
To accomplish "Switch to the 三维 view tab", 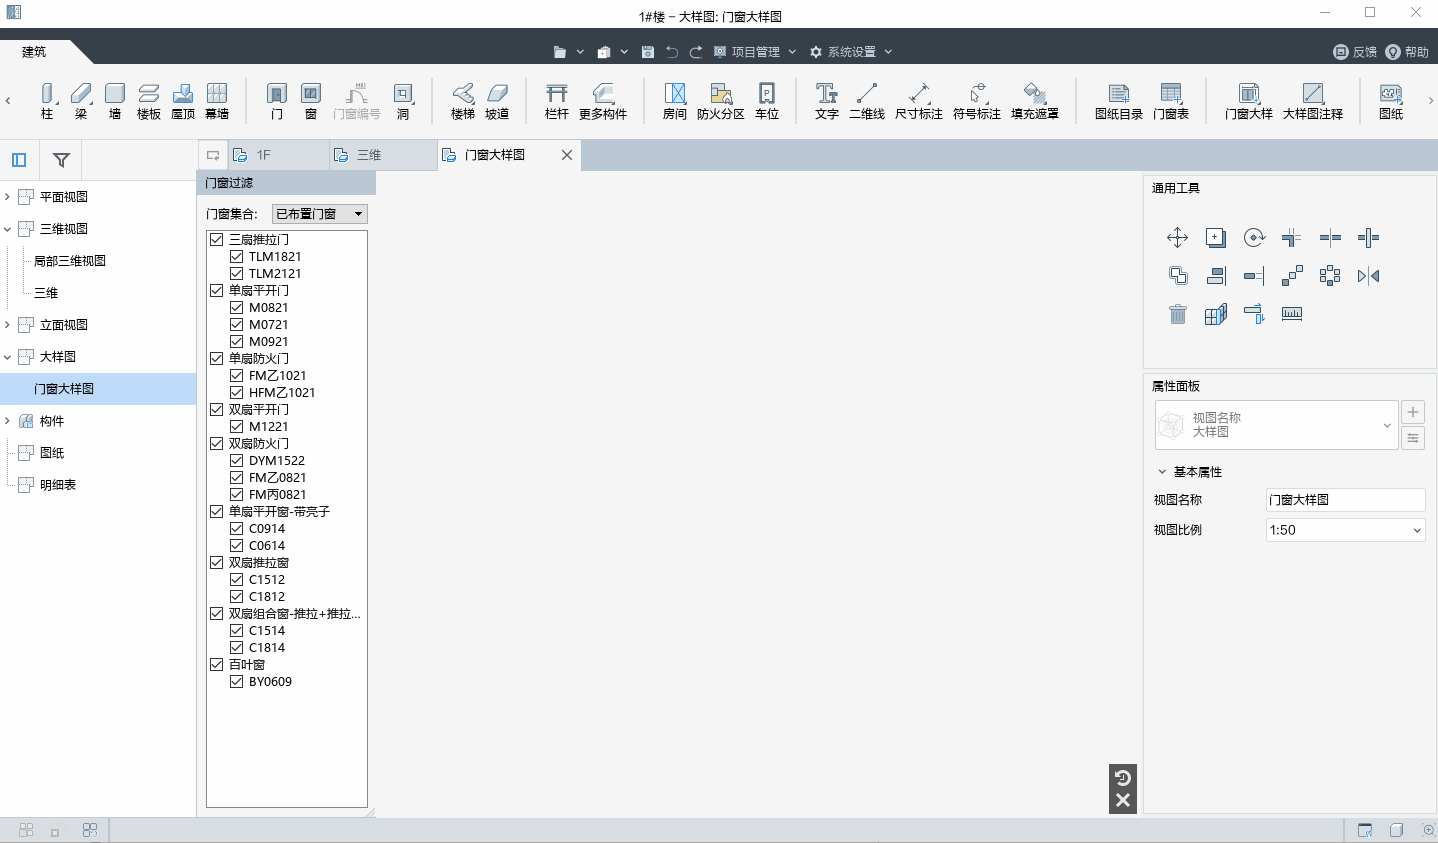I will tap(383, 155).
